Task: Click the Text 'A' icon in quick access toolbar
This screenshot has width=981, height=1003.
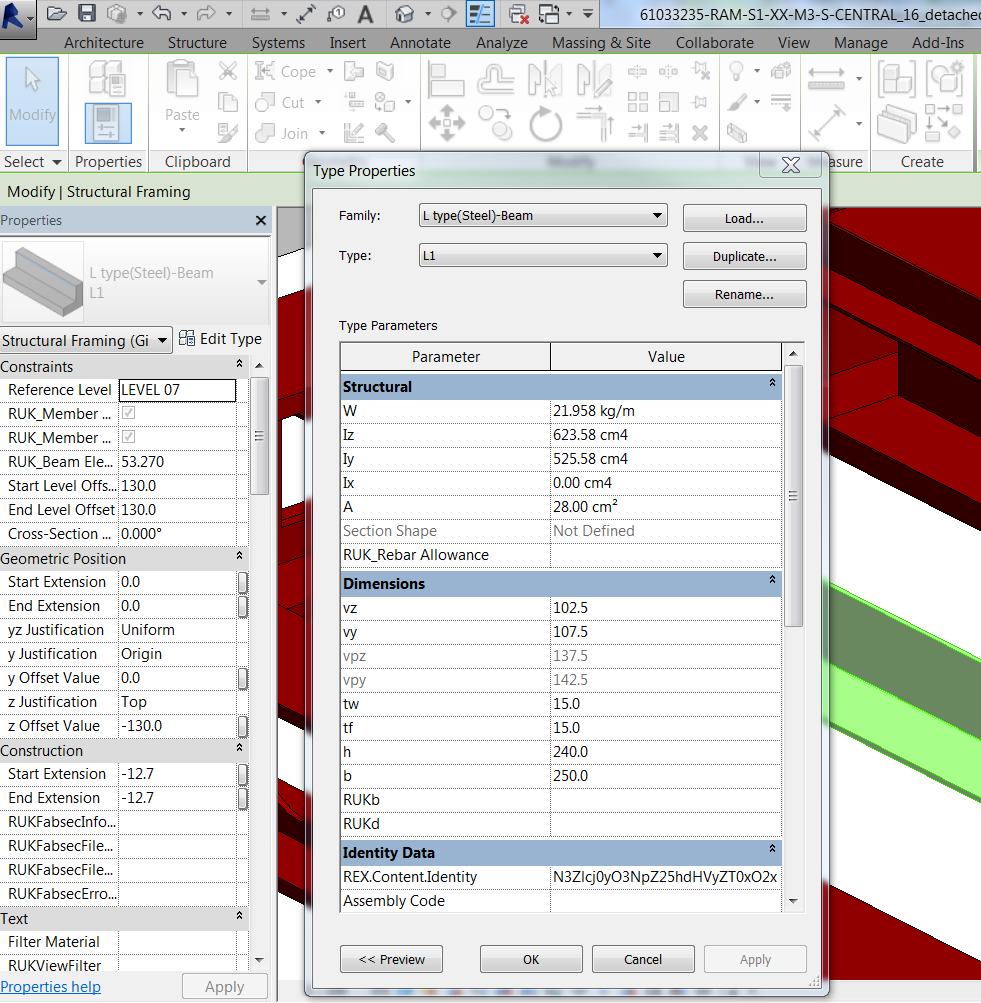Action: (365, 14)
